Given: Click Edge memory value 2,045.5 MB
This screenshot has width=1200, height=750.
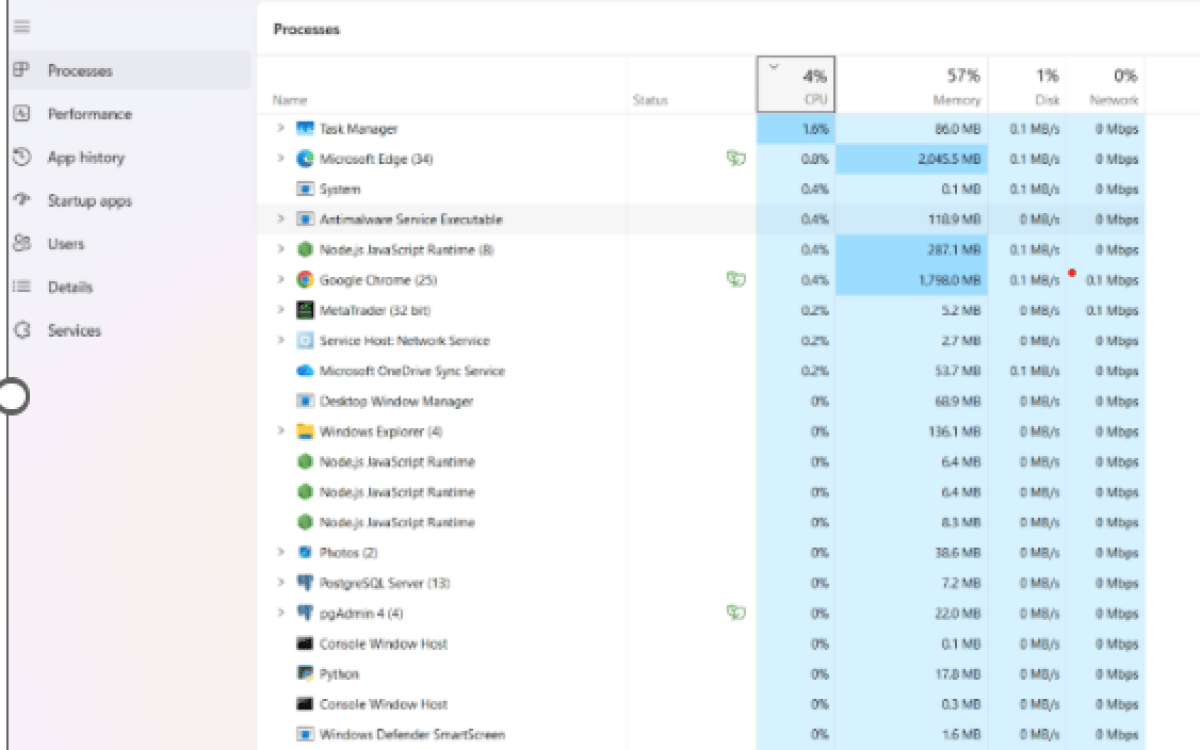Looking at the screenshot, I should pyautogui.click(x=950, y=159).
